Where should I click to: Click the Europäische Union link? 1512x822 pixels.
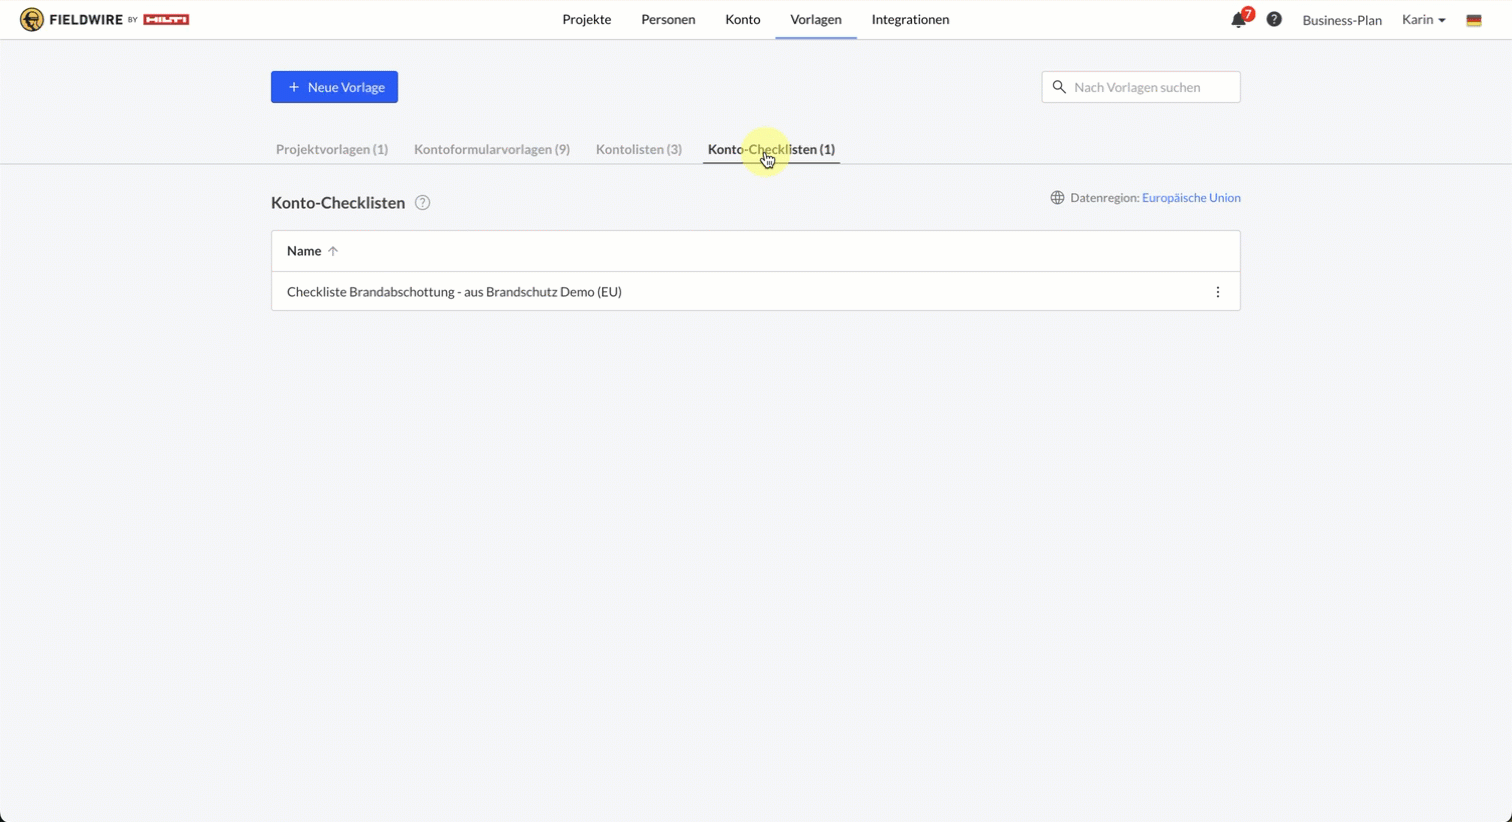pyautogui.click(x=1191, y=198)
